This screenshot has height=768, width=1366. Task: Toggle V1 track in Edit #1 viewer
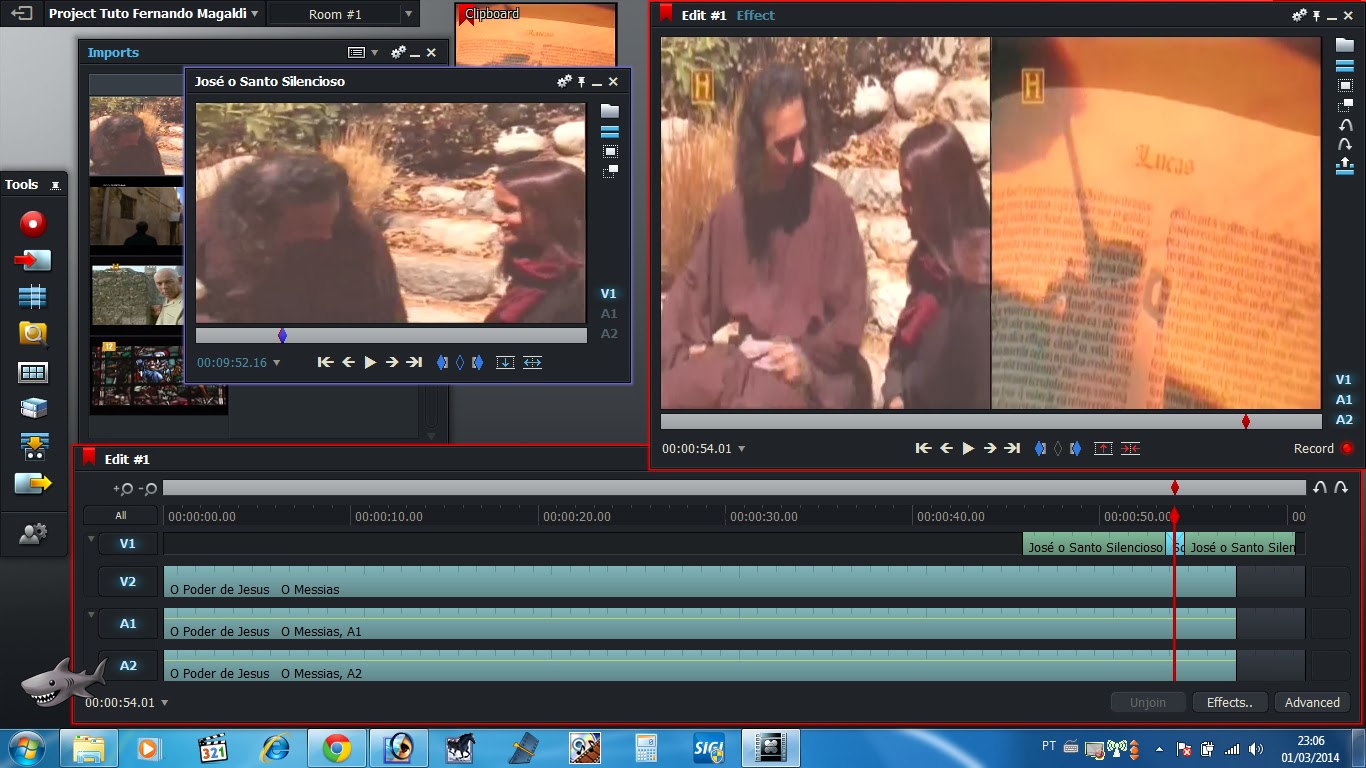coord(1344,380)
